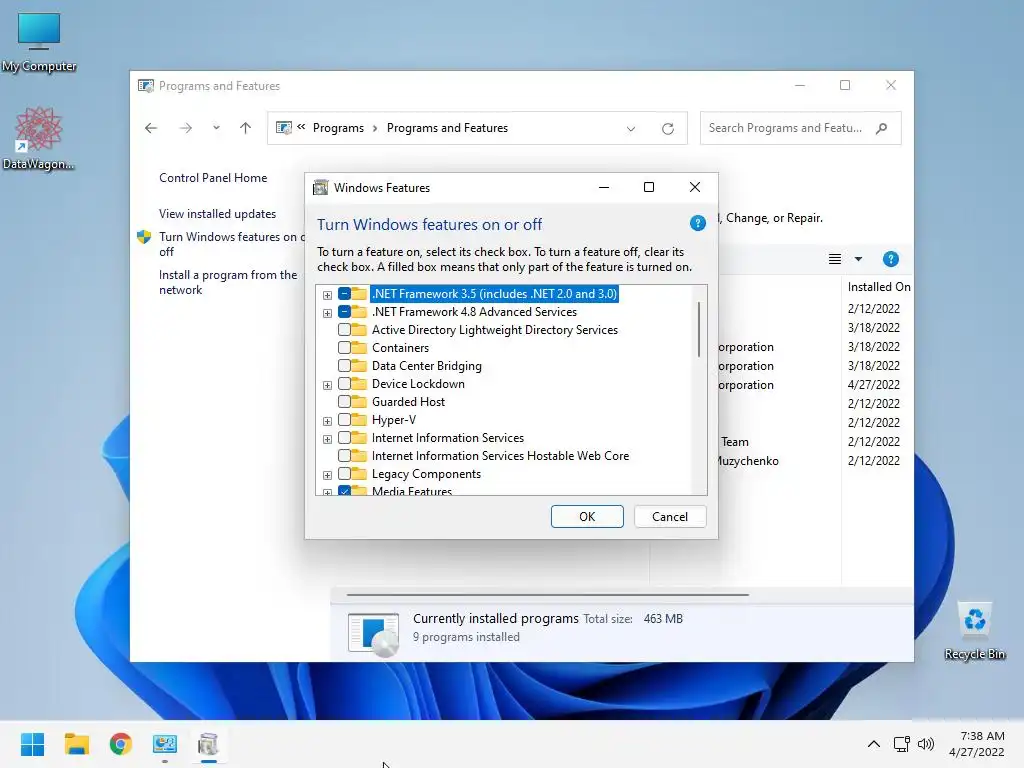Select the Legacy Components row
This screenshot has height=768, width=1024.
[426, 474]
